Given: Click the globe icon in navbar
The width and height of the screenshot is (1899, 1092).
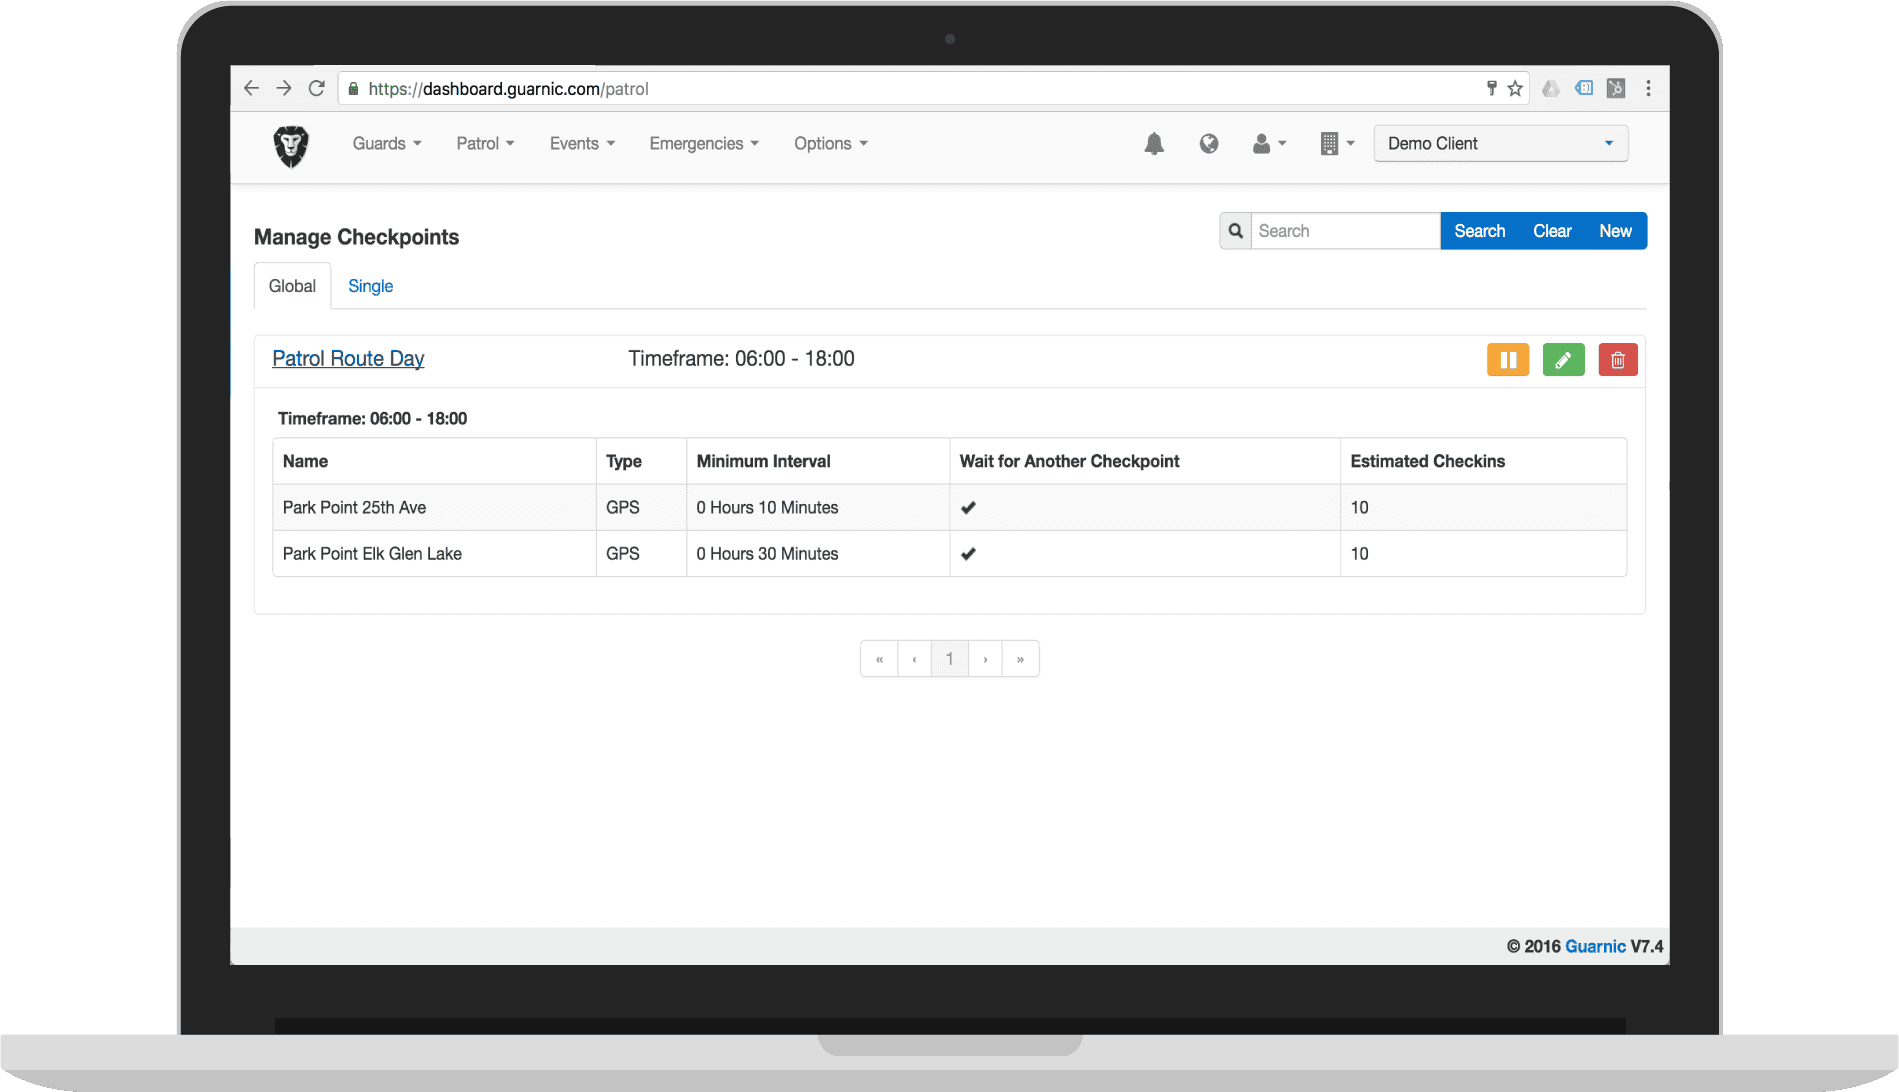Looking at the screenshot, I should click(1208, 144).
